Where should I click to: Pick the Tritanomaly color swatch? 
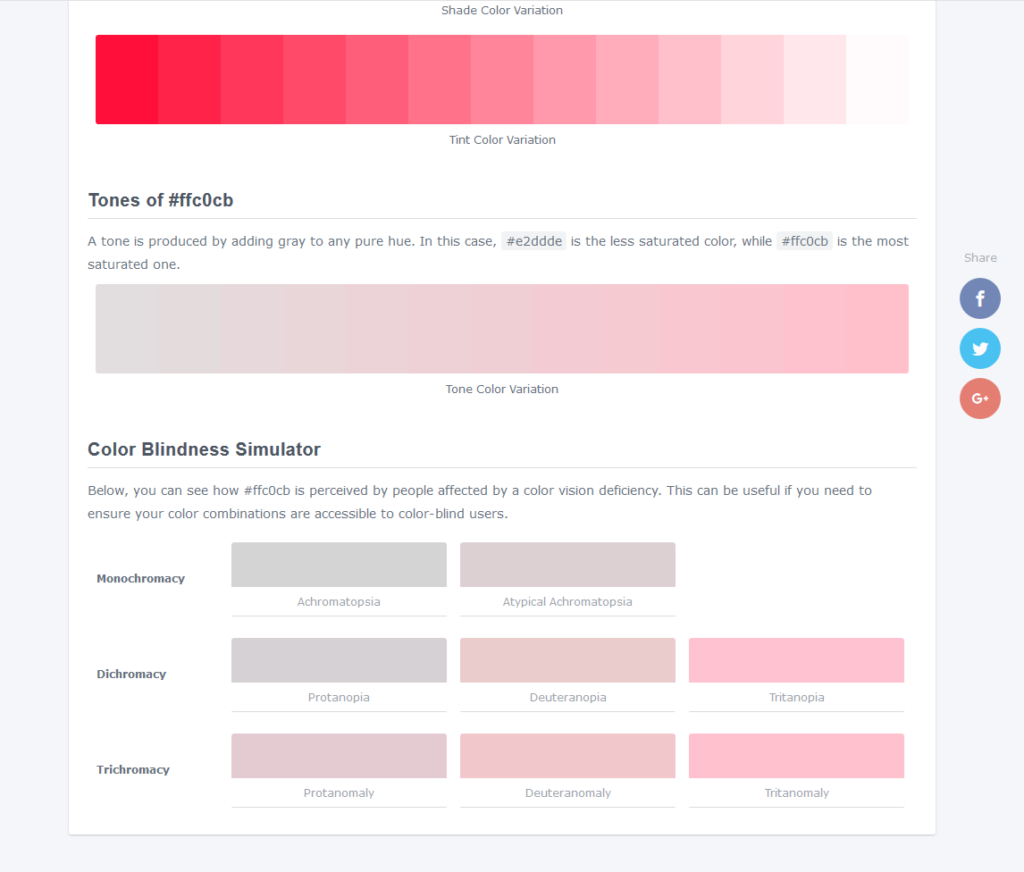point(796,756)
